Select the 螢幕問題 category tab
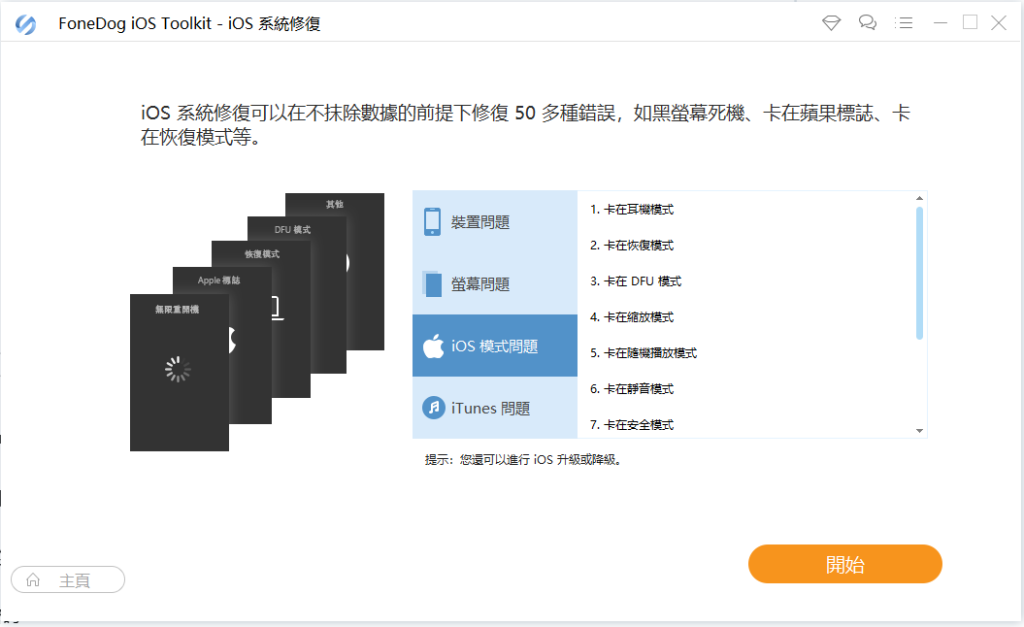Image resolution: width=1024 pixels, height=627 pixels. (x=495, y=284)
